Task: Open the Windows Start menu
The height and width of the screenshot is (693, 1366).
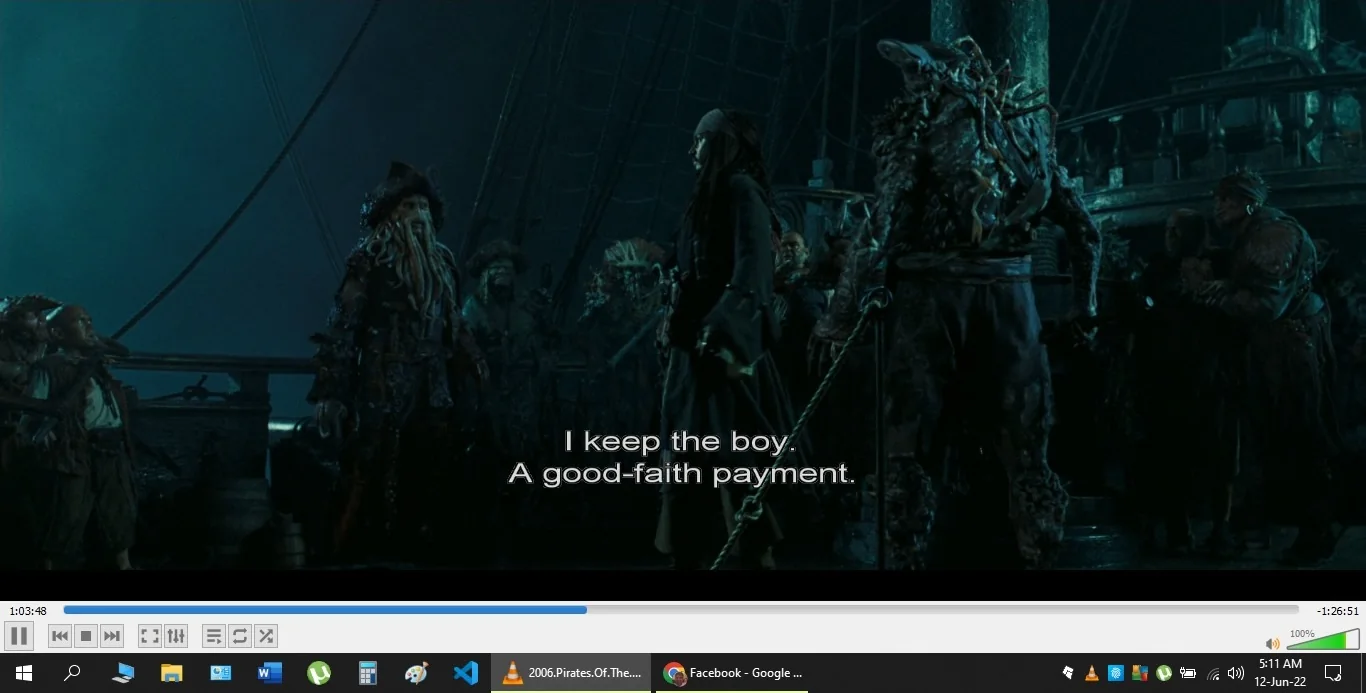Action: click(x=23, y=673)
